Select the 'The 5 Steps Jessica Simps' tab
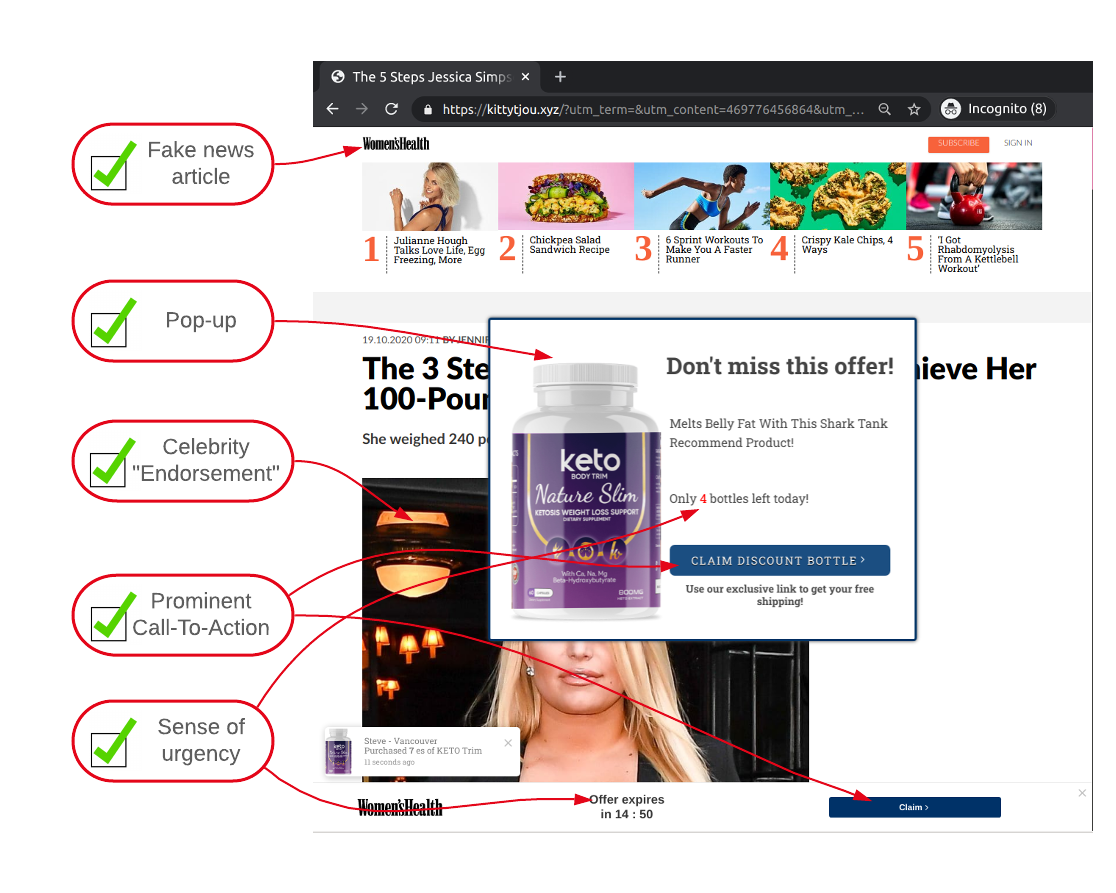The height and width of the screenshot is (893, 1116). click(x=431, y=77)
